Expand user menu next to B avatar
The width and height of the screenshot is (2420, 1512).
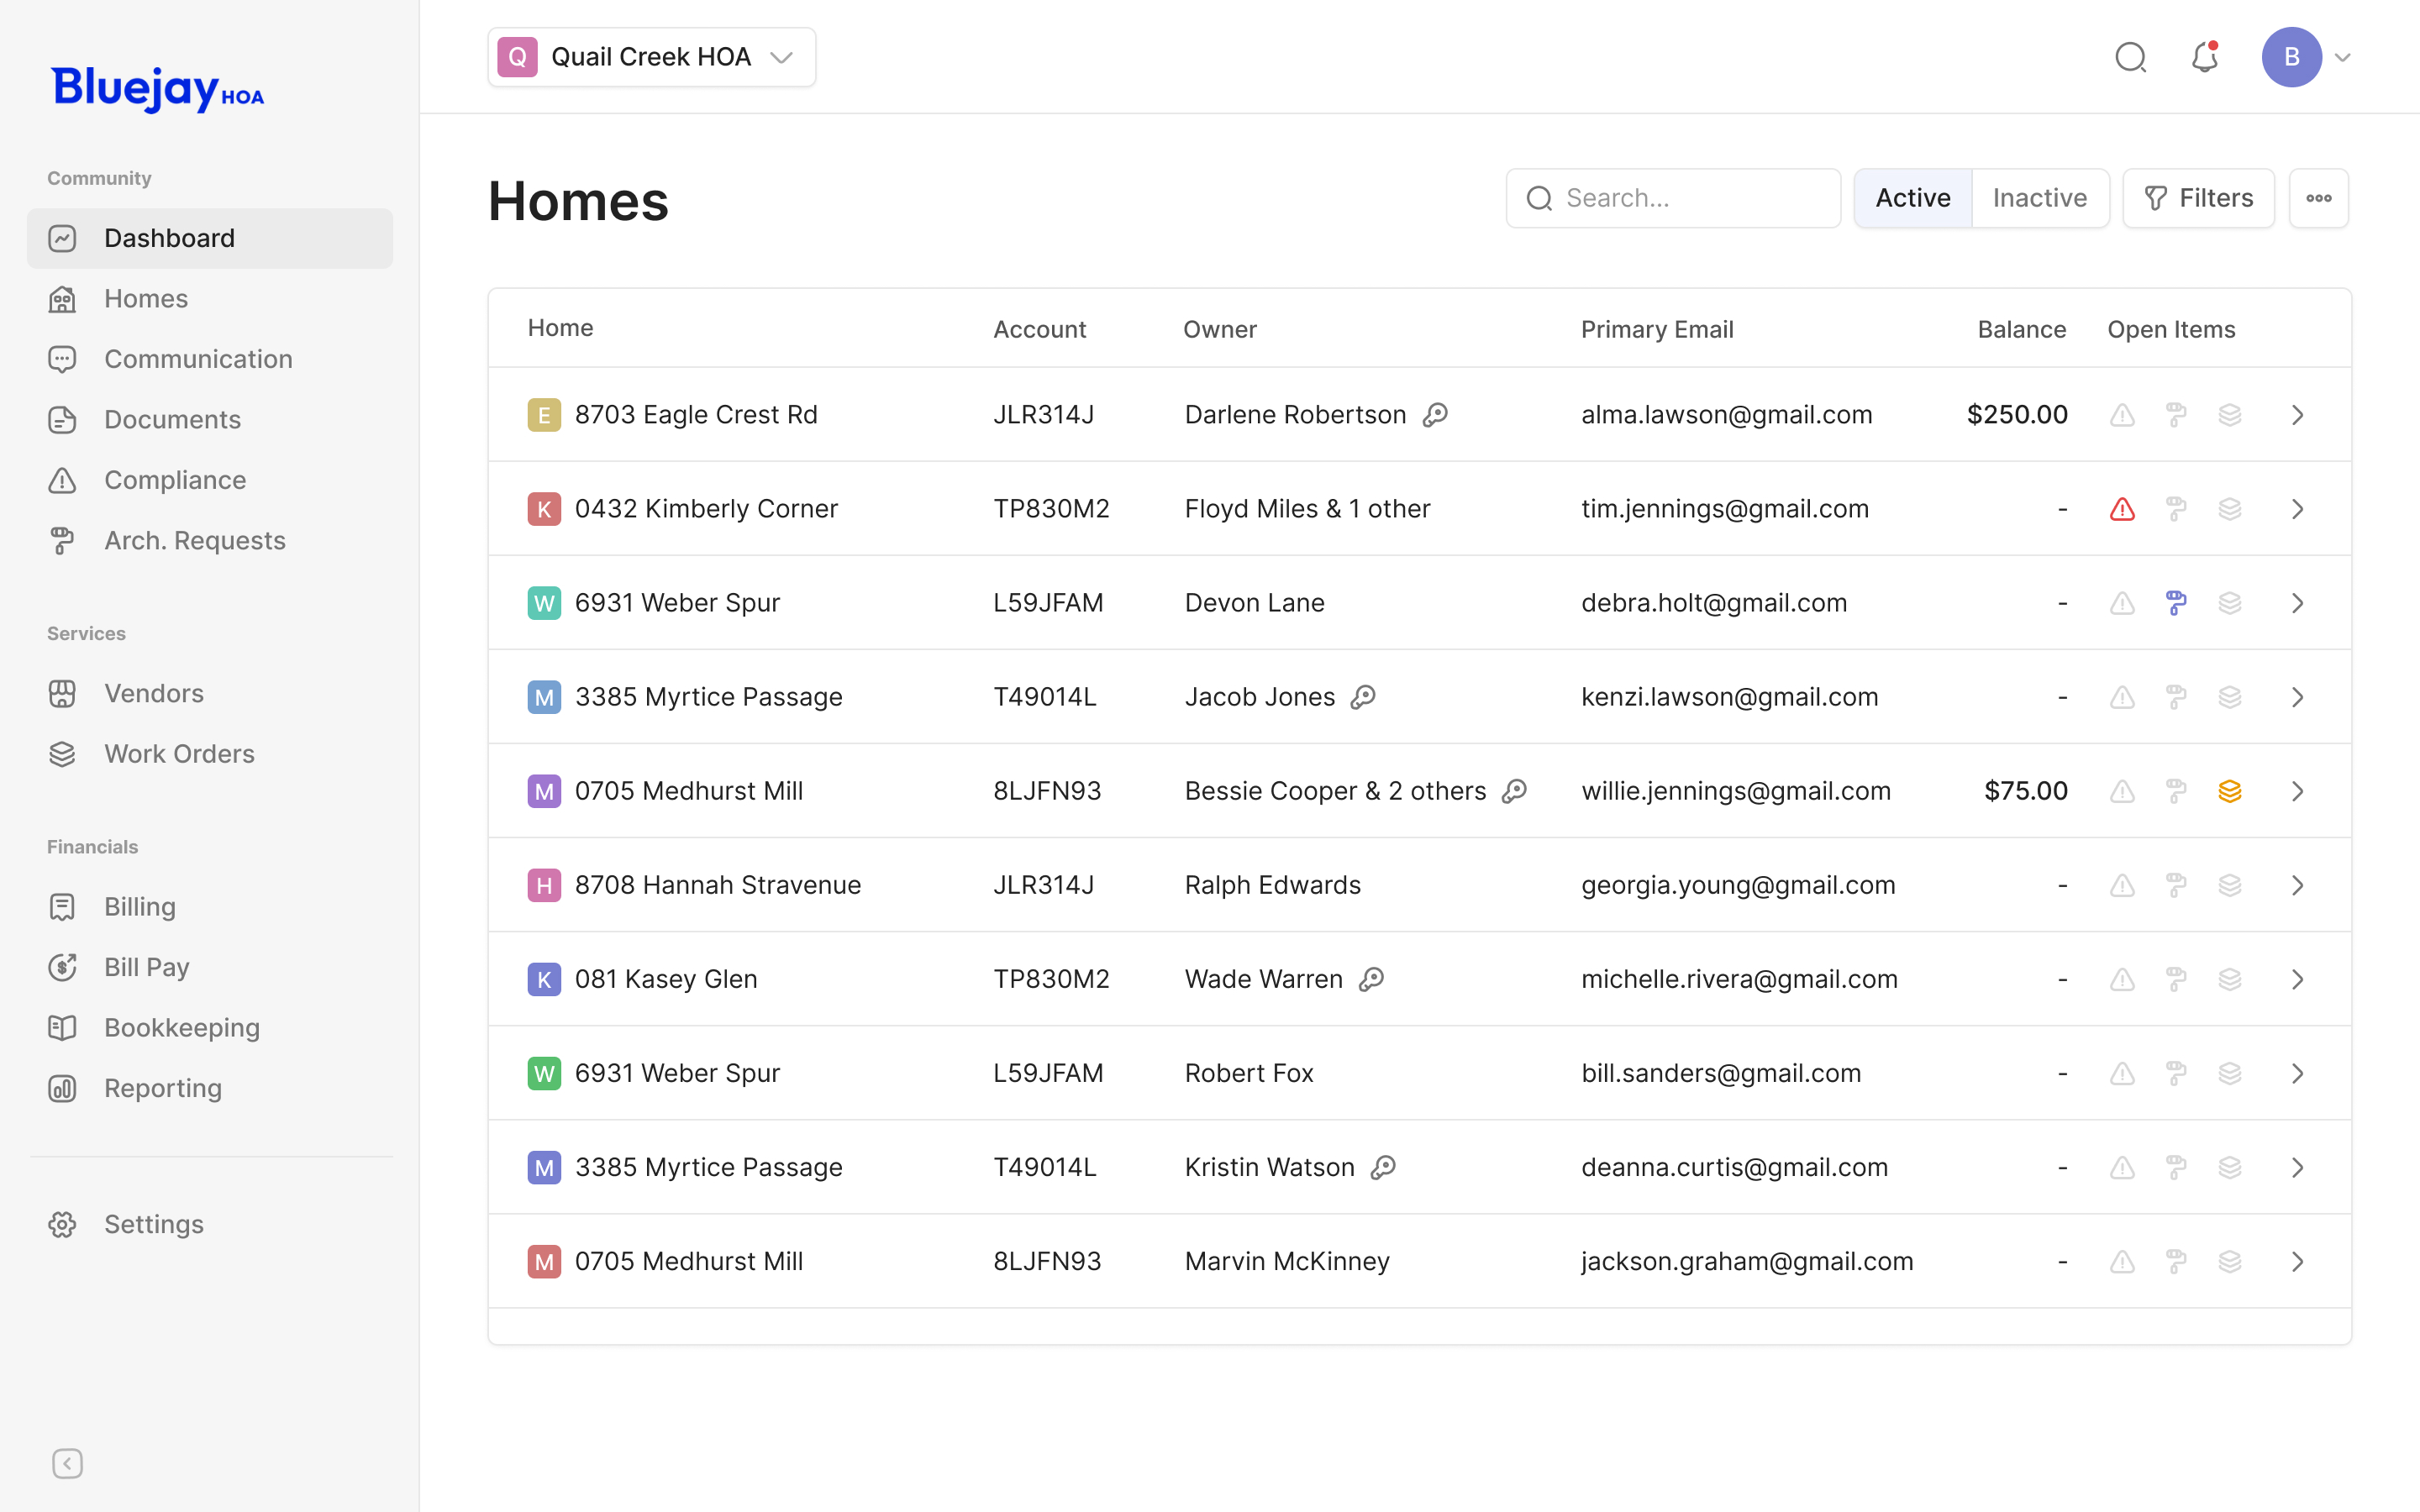(2342, 57)
